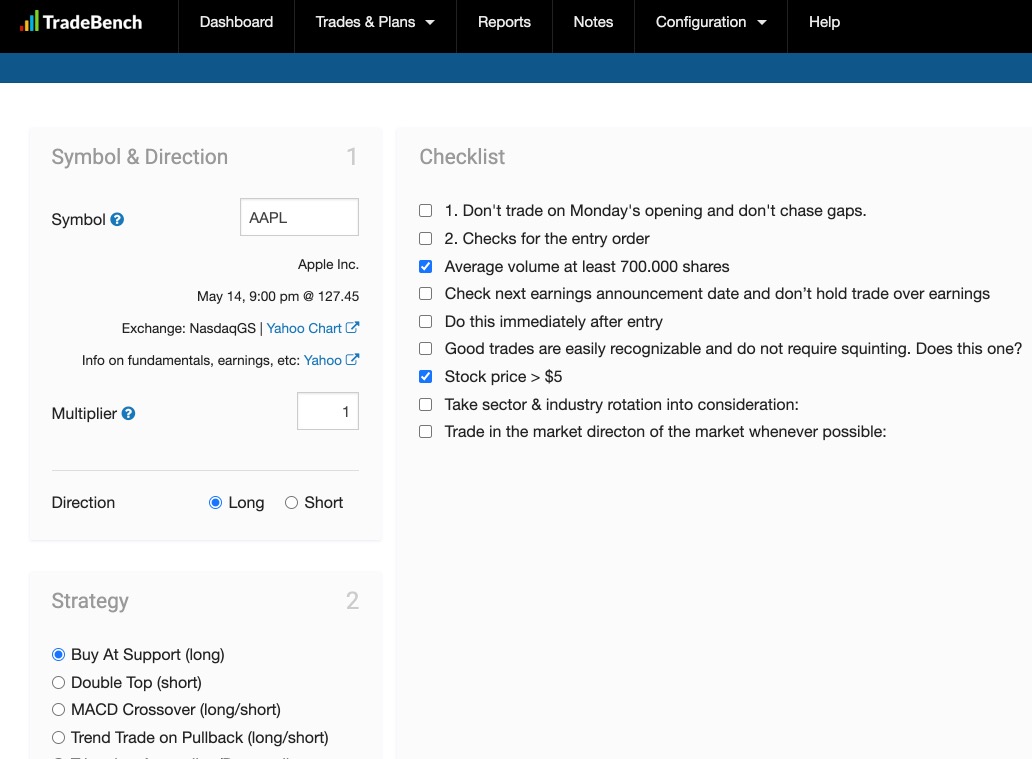The image size is (1032, 759).
Task: Click the Apple Inc. company name text
Action: coord(328,265)
